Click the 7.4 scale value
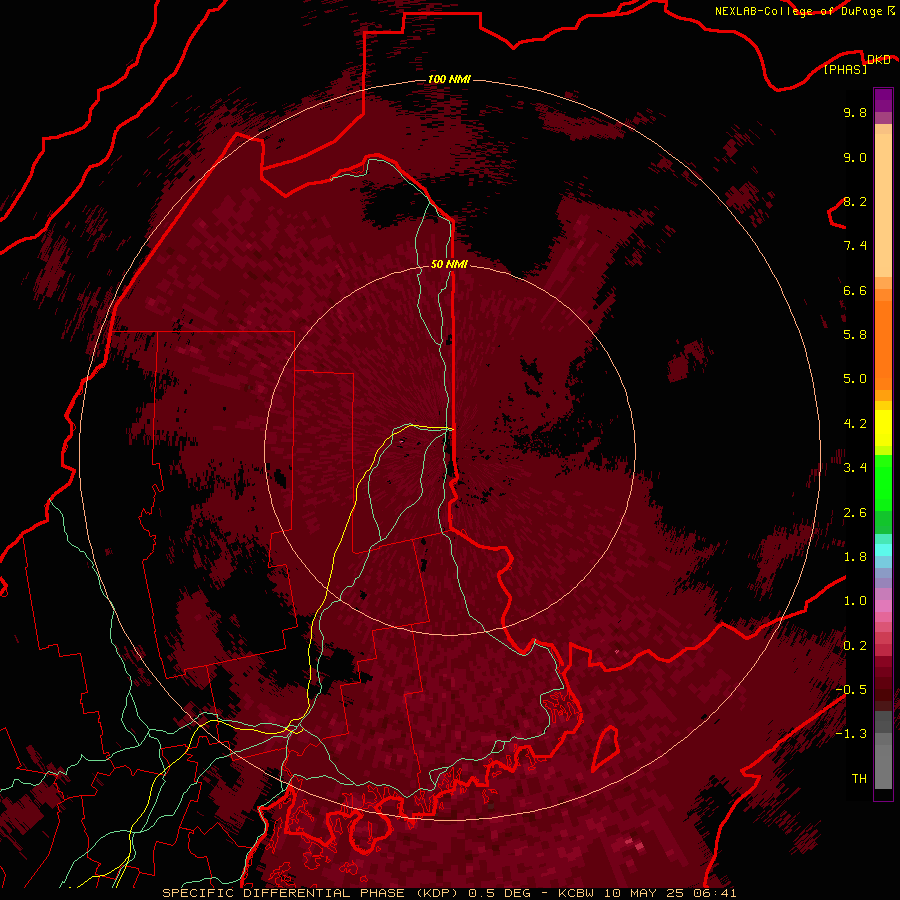The height and width of the screenshot is (900, 900). coord(855,246)
